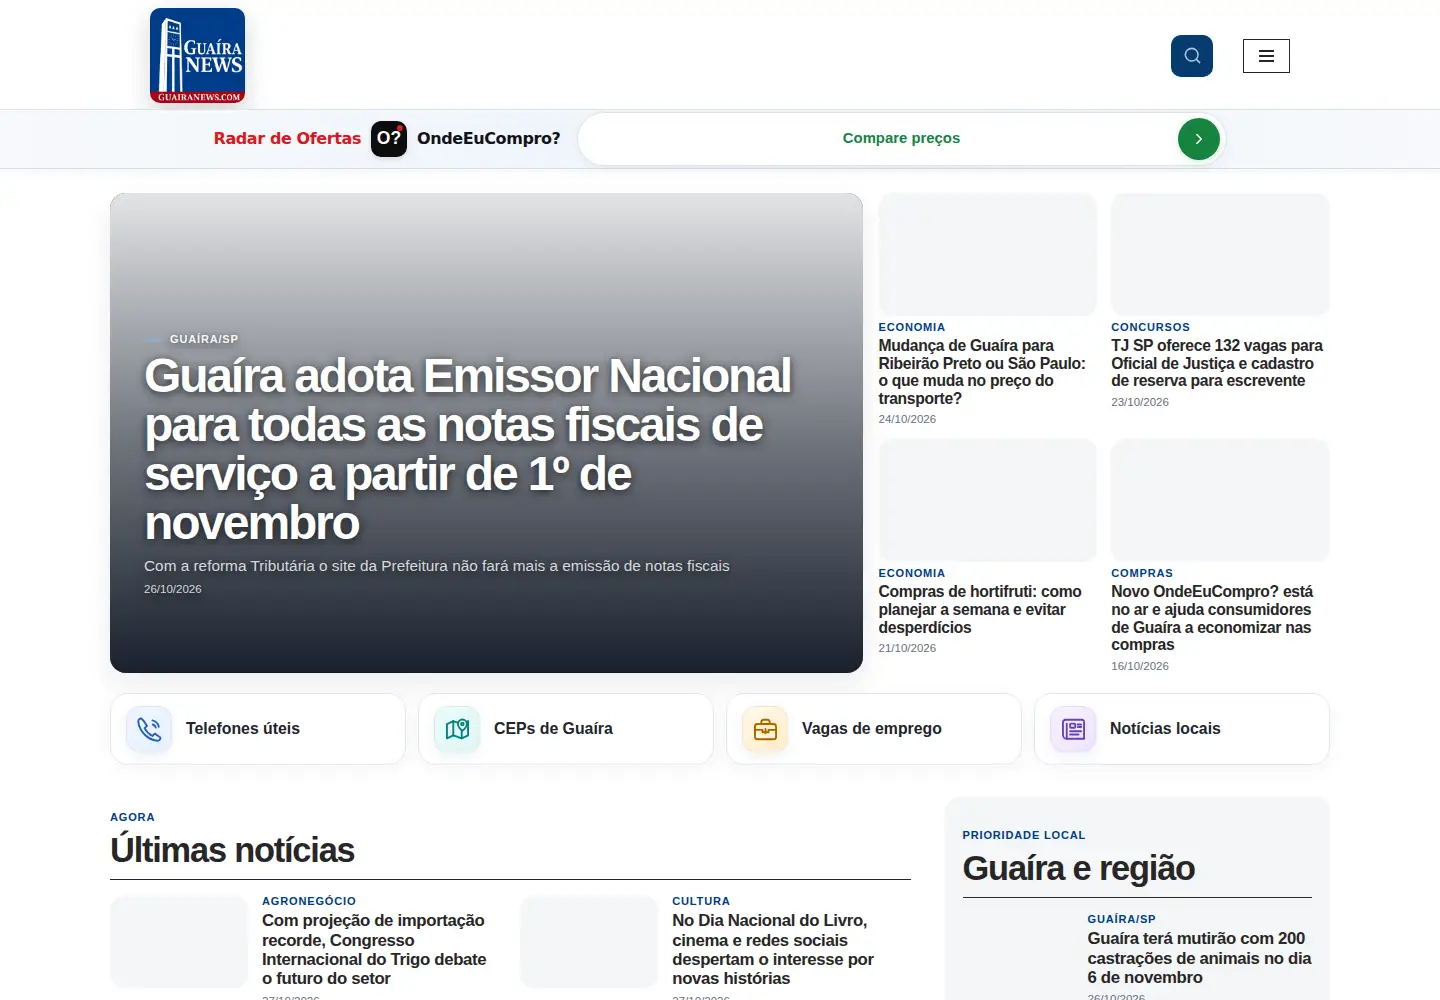Viewport: 1440px width, 1000px height.
Task: Open TJ SP oferece 132 vagas article
Action: tap(1217, 363)
